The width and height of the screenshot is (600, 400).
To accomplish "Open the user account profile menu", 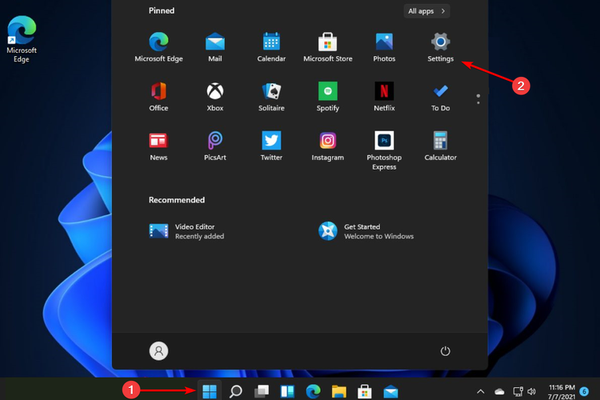I will coord(158,351).
